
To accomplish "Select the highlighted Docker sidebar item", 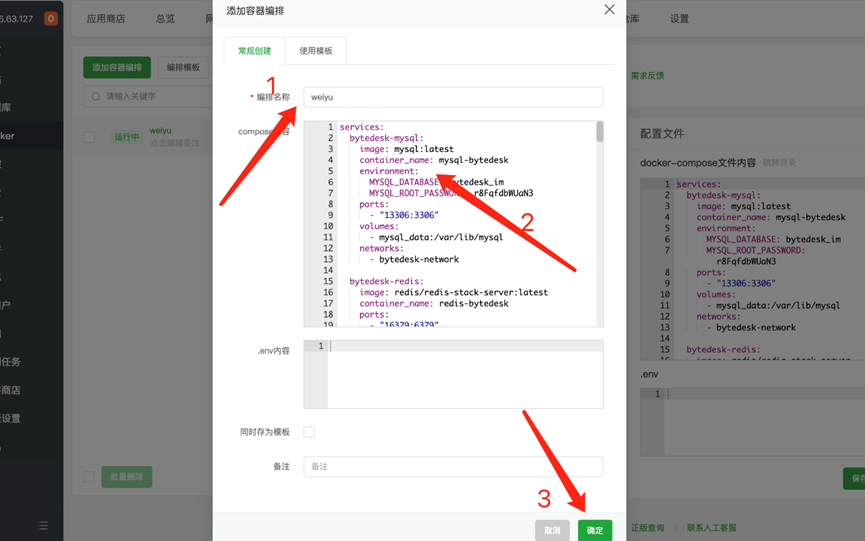I will [31, 136].
